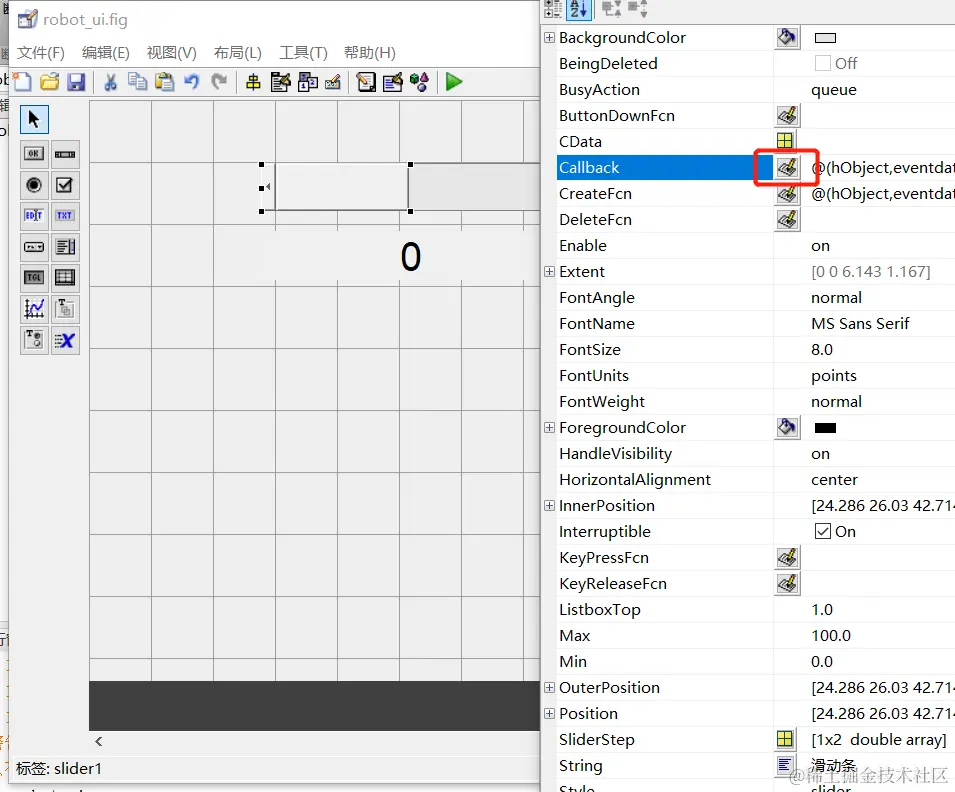
Task: Pick the Check Box component in the palette
Action: [65, 185]
